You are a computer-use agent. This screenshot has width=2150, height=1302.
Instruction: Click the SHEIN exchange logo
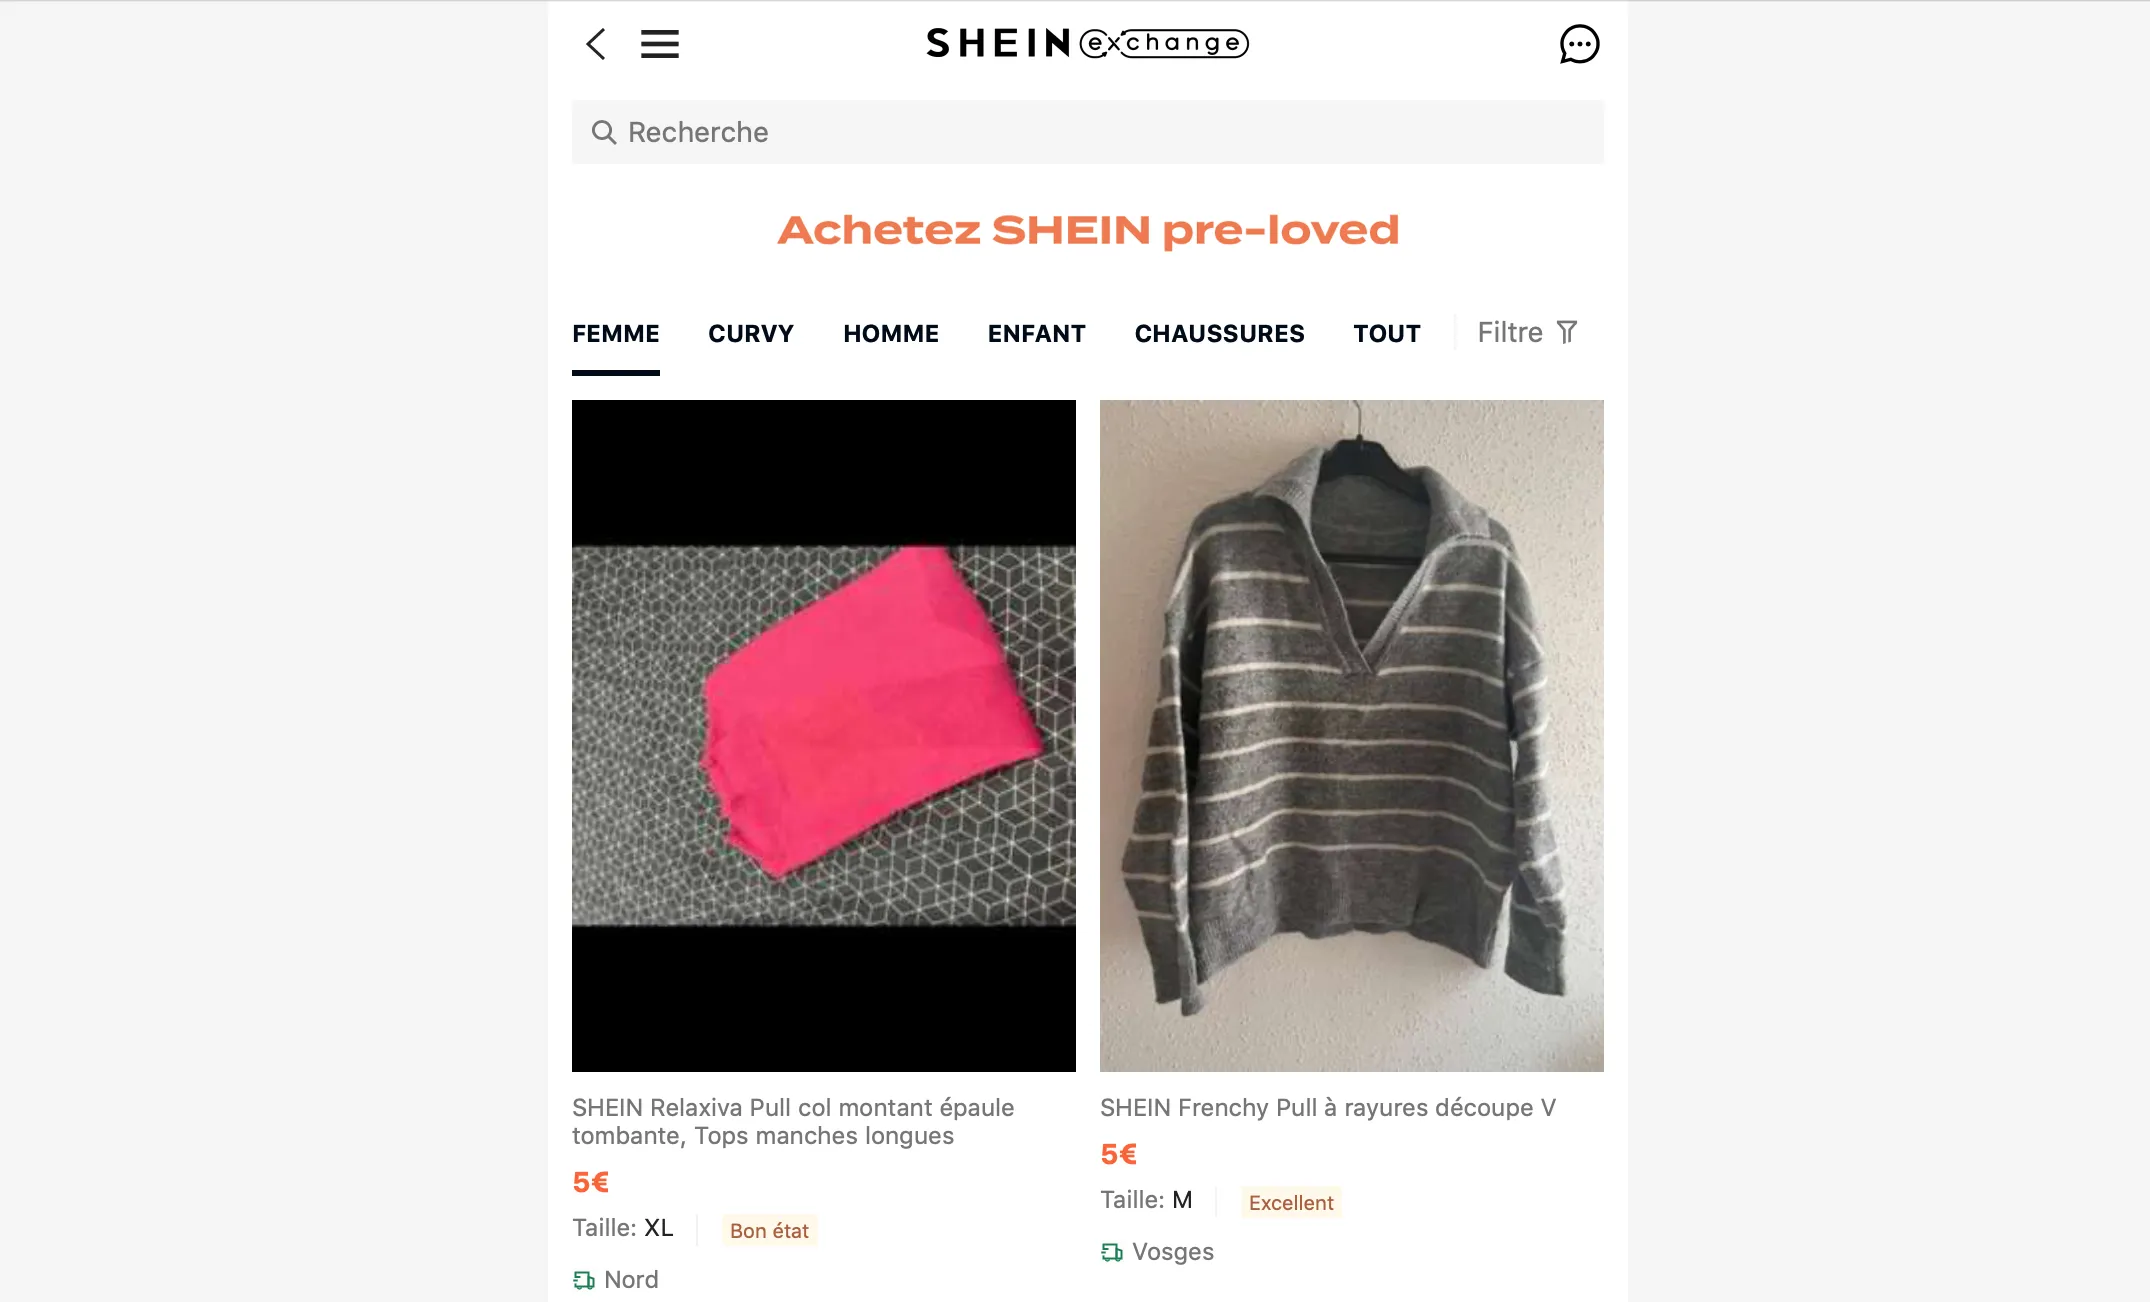pyautogui.click(x=1088, y=43)
